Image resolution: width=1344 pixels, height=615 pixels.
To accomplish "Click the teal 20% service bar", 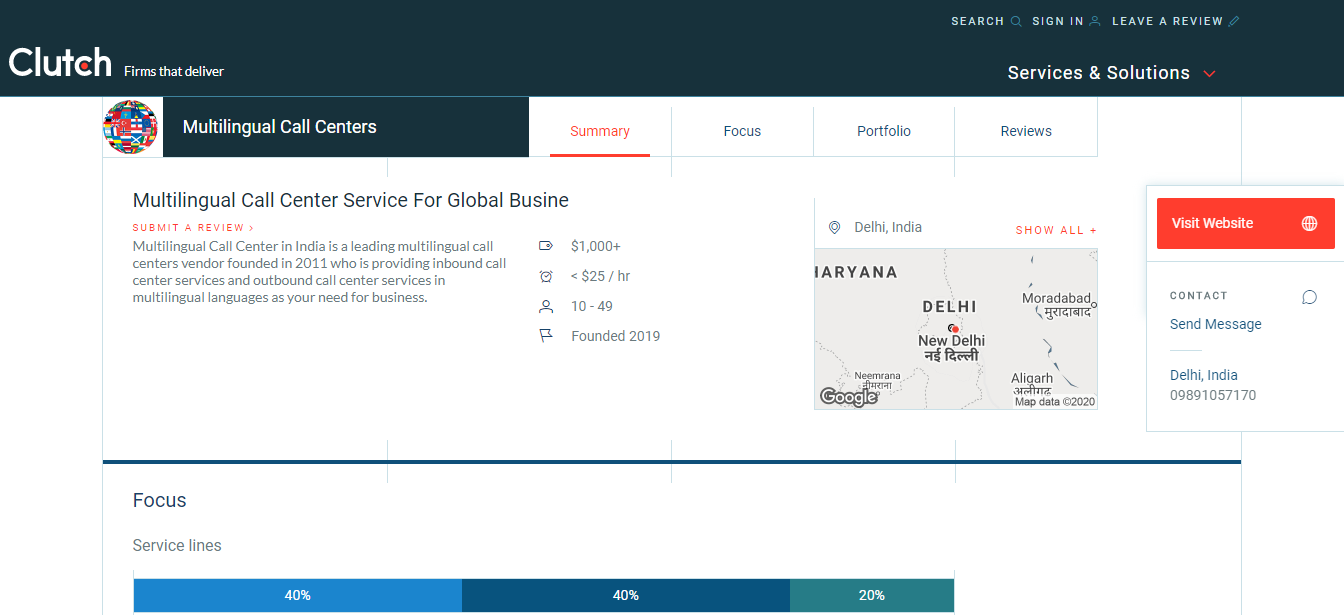I will (x=871, y=595).
